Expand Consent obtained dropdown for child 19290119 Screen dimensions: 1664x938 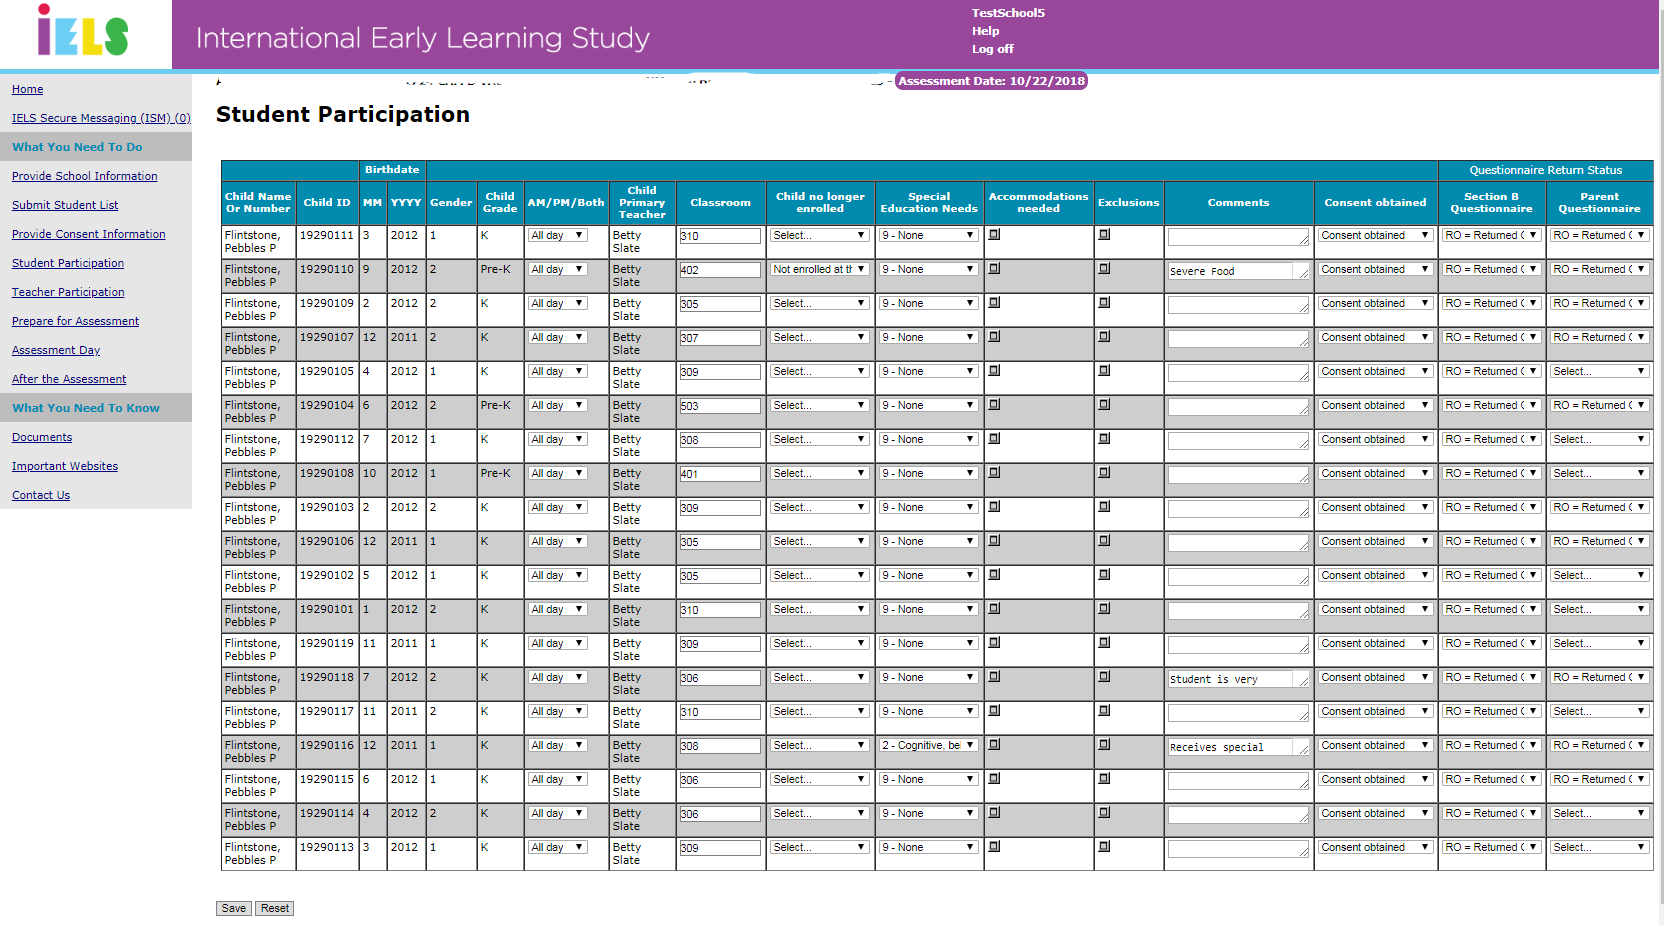(x=1375, y=643)
